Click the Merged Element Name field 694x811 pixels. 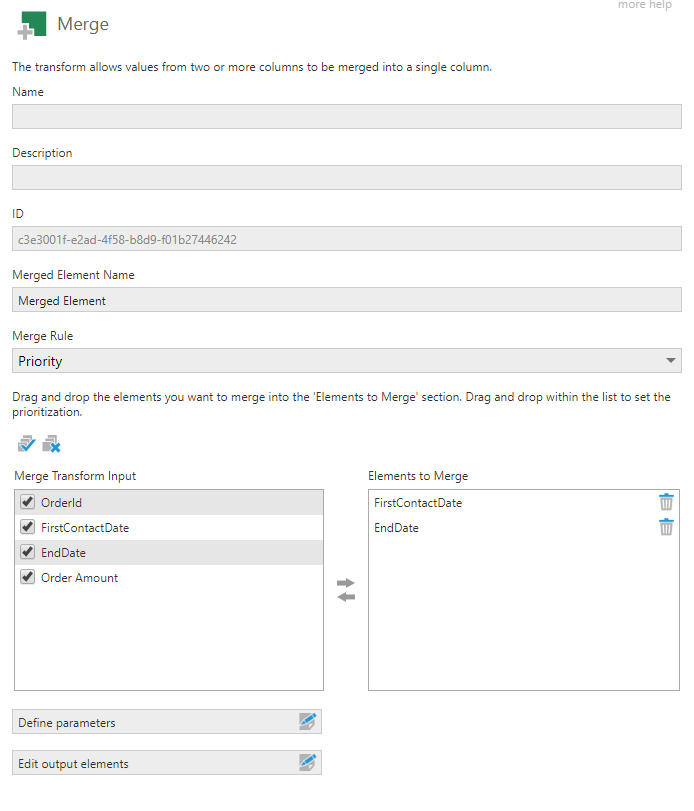pos(346,300)
